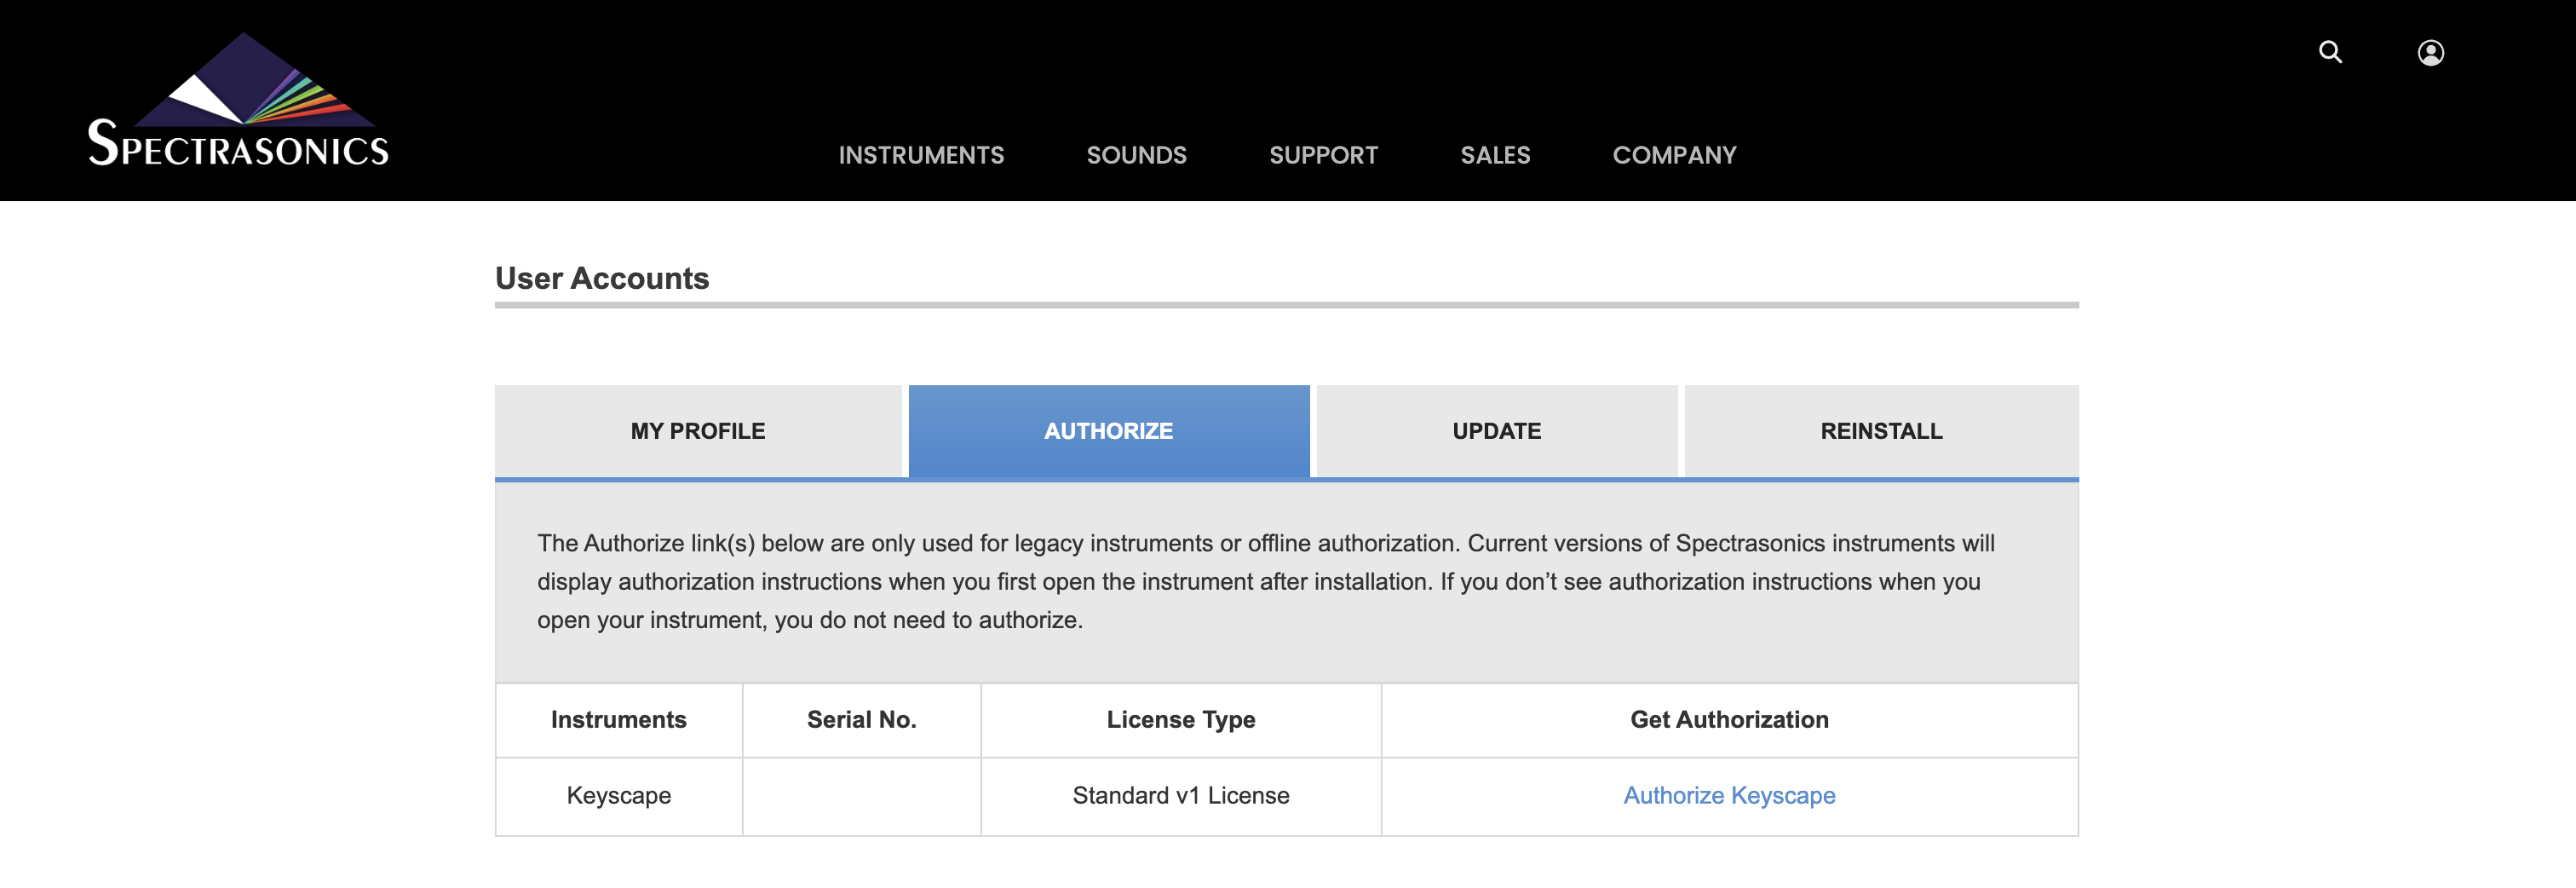The height and width of the screenshot is (888, 2576).
Task: Select the Keyscape instrument cell
Action: (x=618, y=795)
